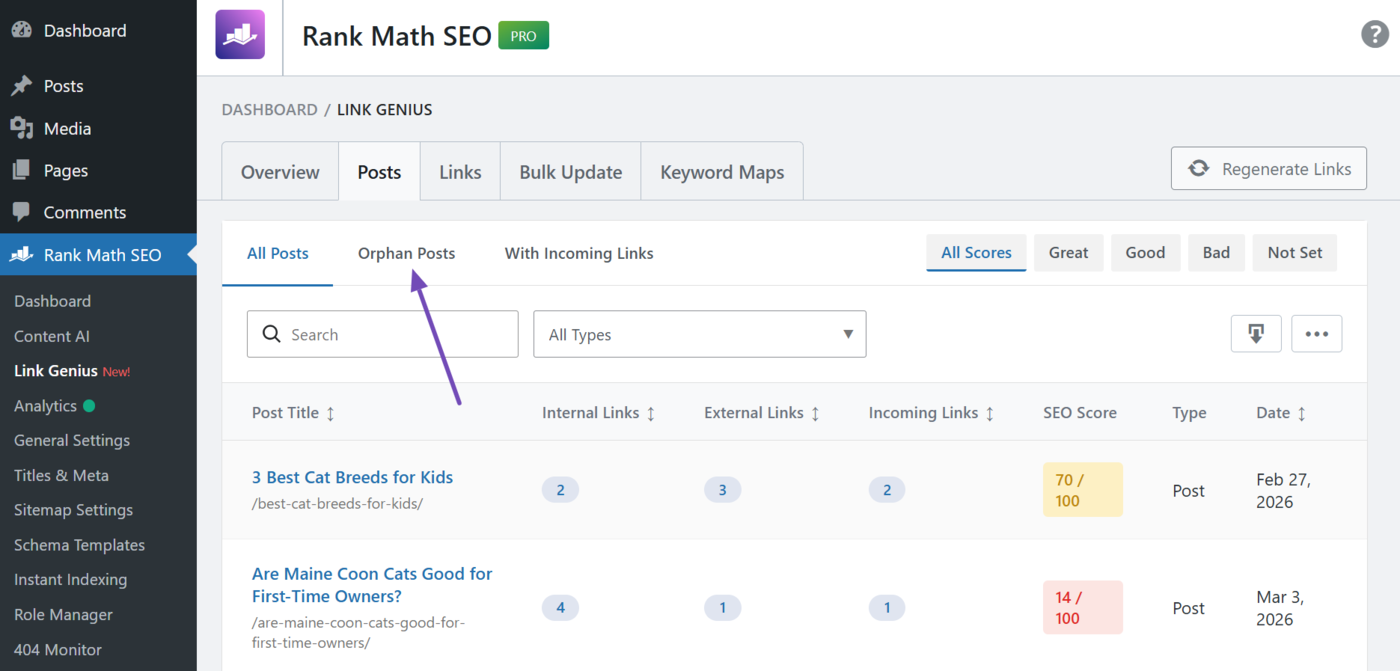
Task: Select the Orphan Posts sub-tab
Action: point(406,253)
